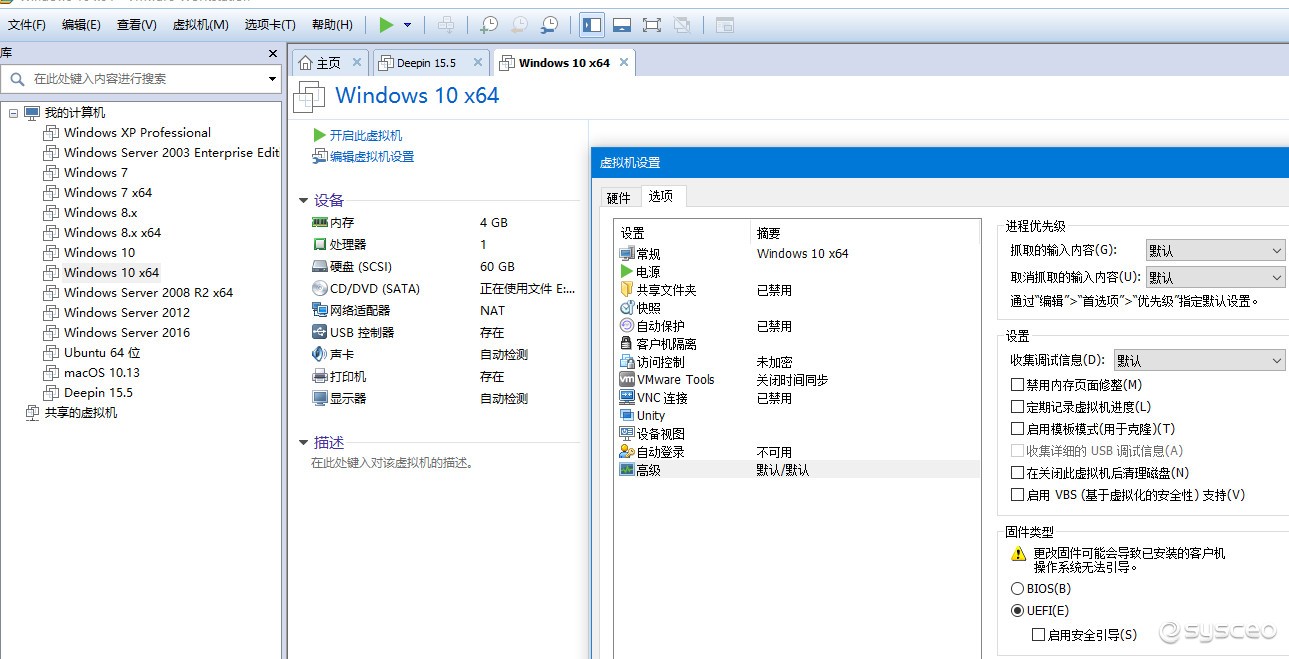Click the 硬盘 (SCSI) device icon

pyautogui.click(x=320, y=267)
